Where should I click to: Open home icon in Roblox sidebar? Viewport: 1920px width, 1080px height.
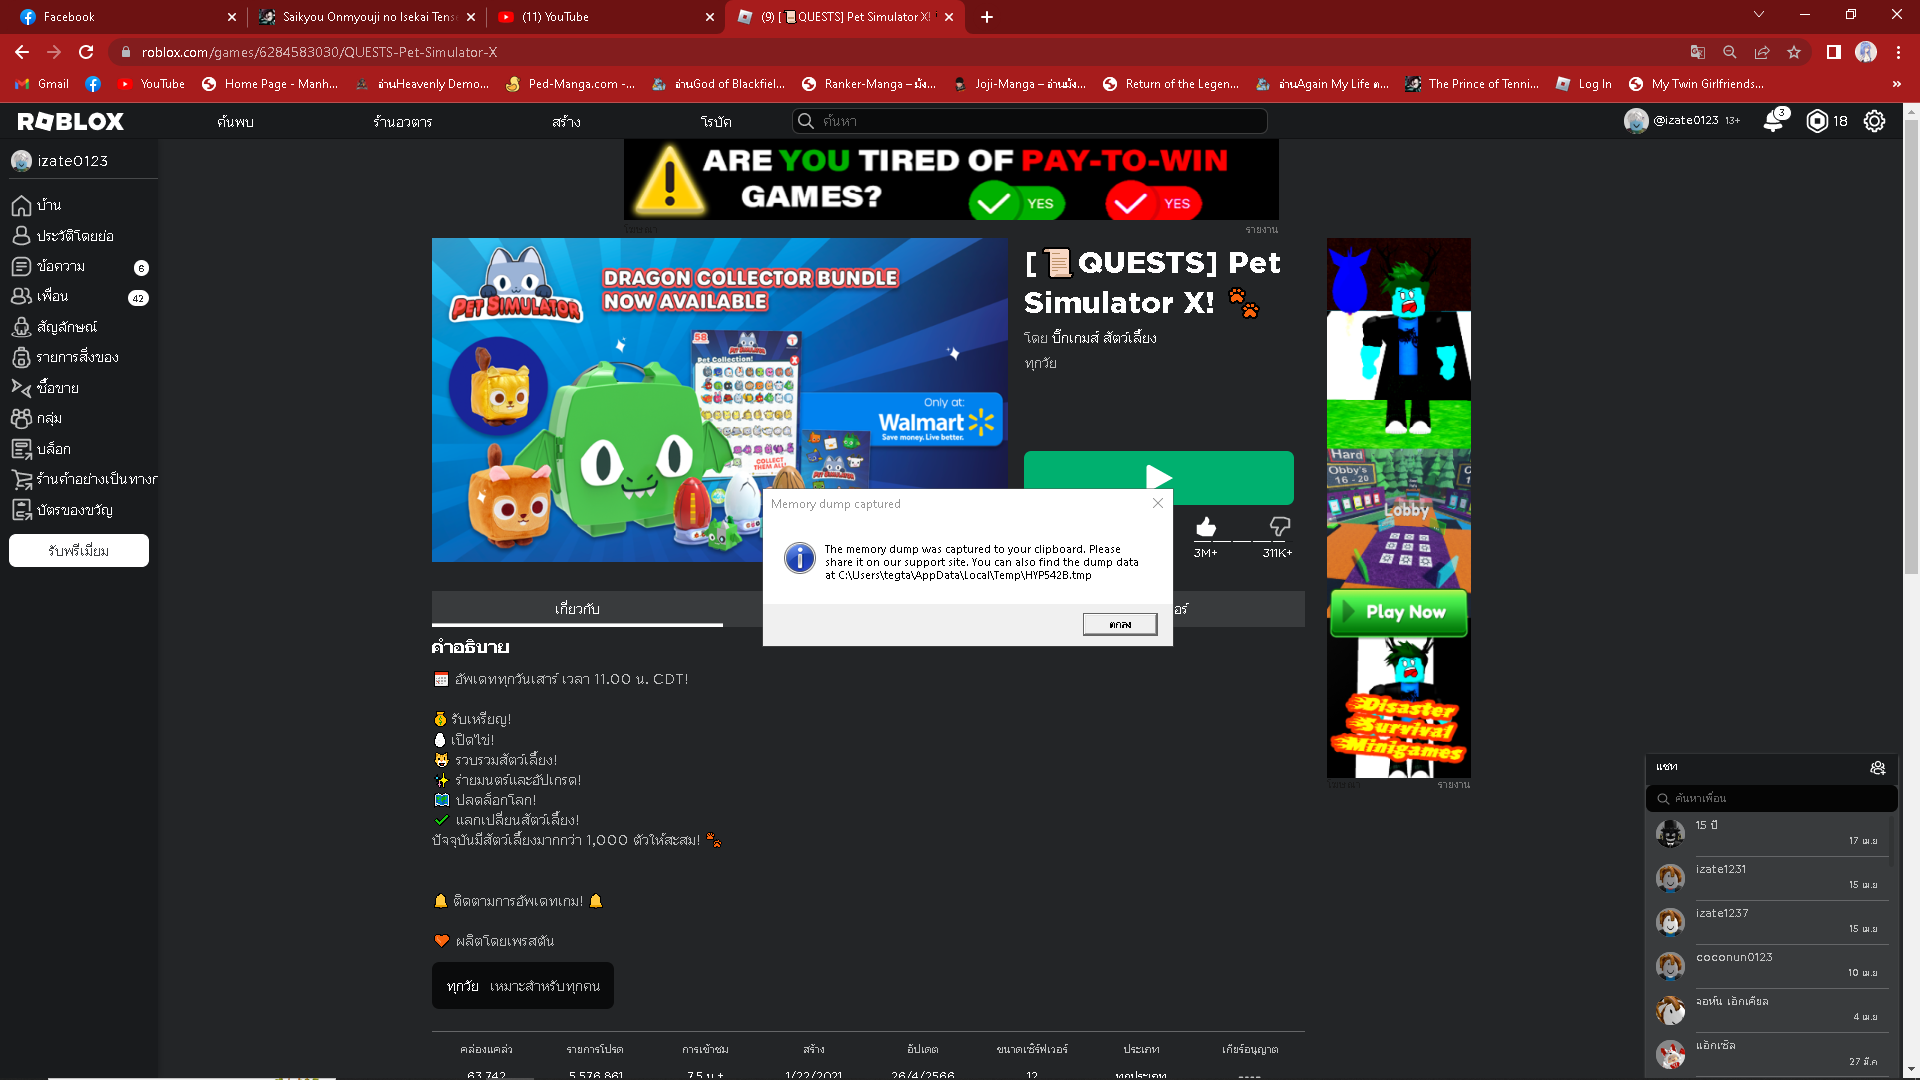click(22, 205)
